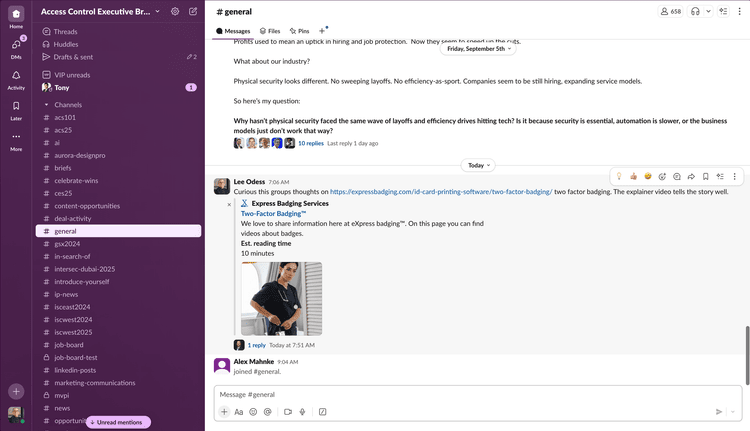Open the expressbadging.com two-factor badging link

(441, 192)
